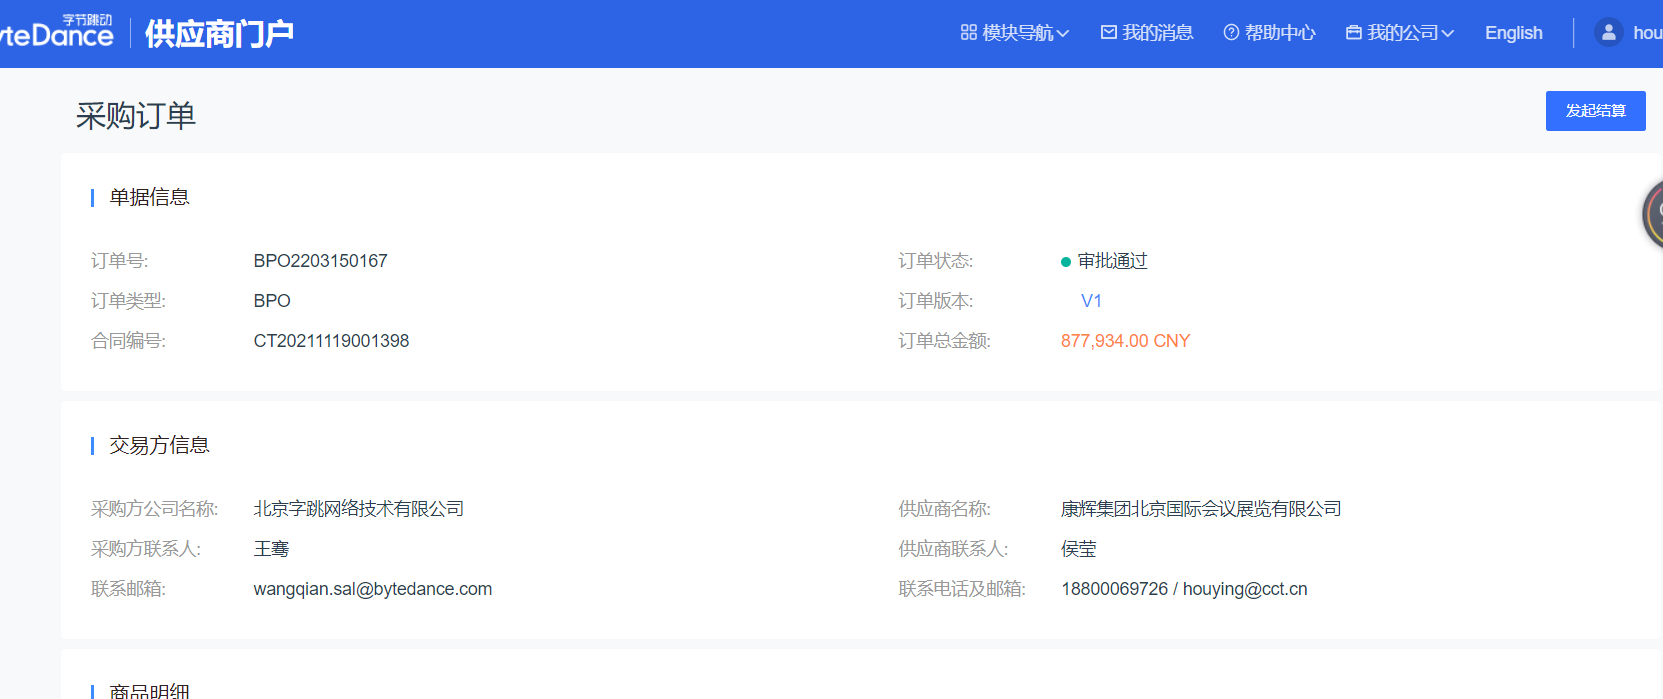
Task: Click the 供应商门户 portal title
Action: (x=219, y=34)
